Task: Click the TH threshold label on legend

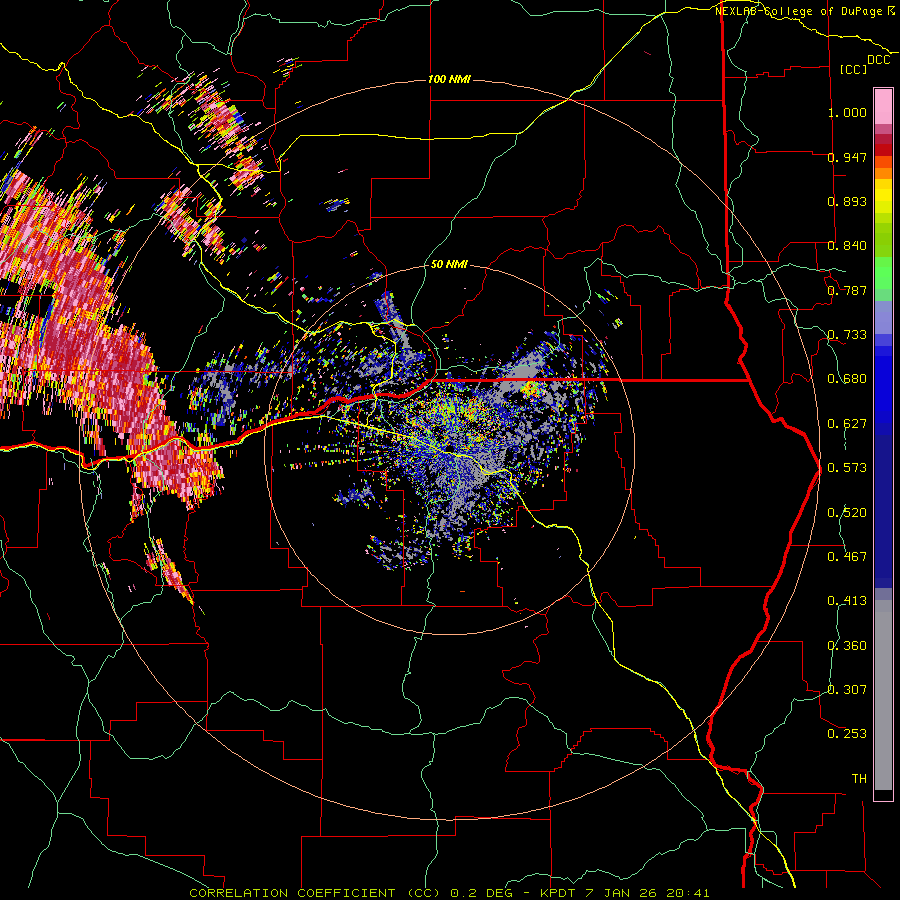Action: pos(859,779)
